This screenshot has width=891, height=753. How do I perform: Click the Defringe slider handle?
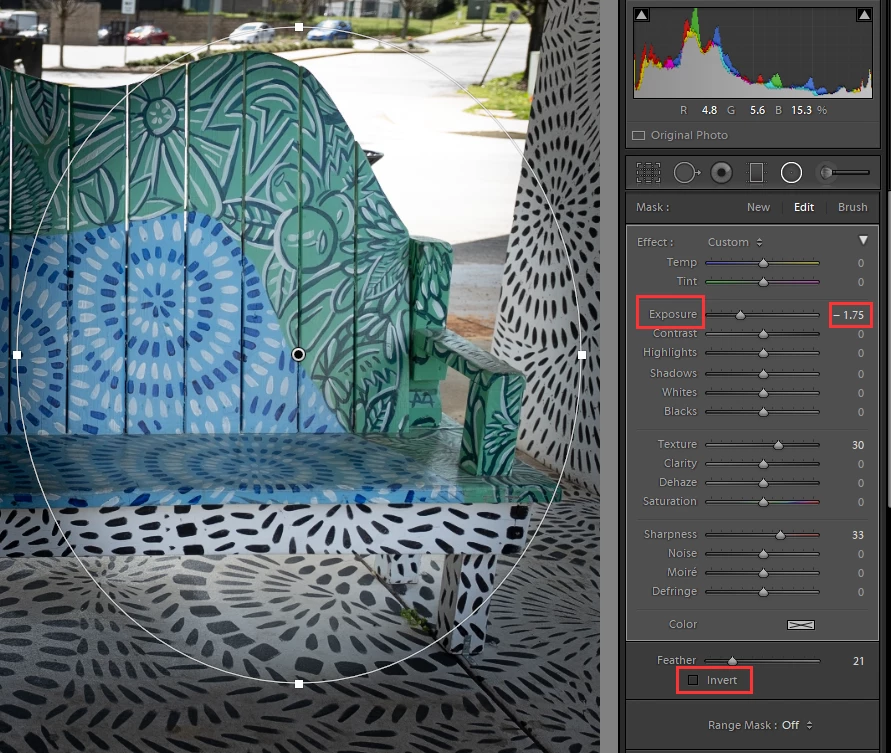(x=763, y=592)
